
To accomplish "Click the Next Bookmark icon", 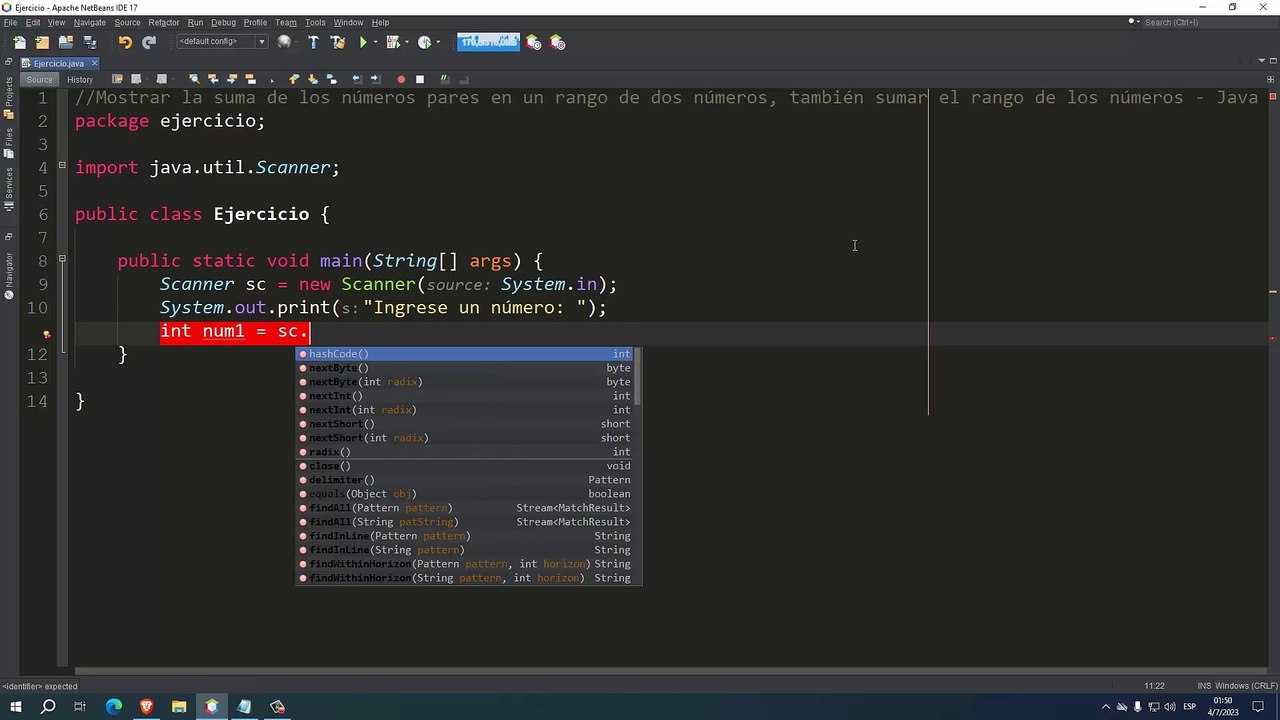I will coord(313,79).
